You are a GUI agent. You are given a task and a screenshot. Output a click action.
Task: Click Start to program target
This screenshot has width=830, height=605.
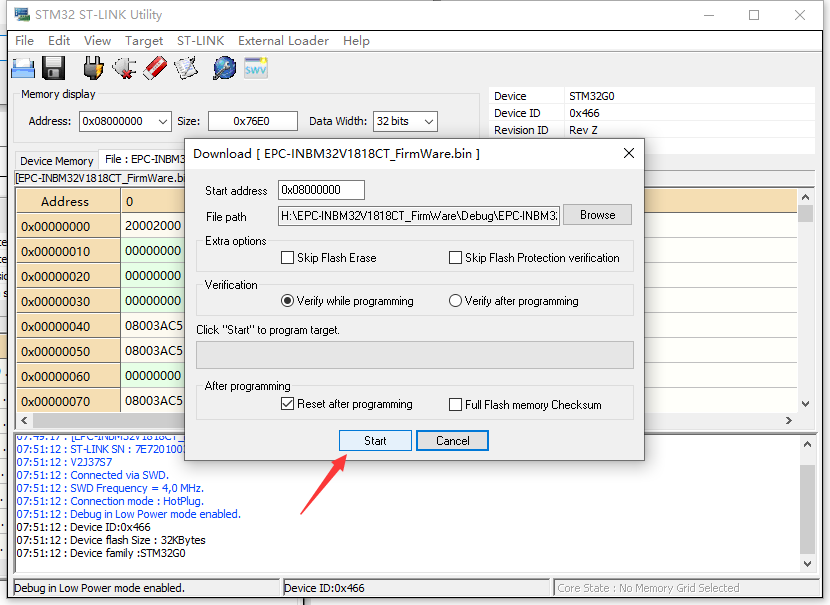(x=375, y=440)
